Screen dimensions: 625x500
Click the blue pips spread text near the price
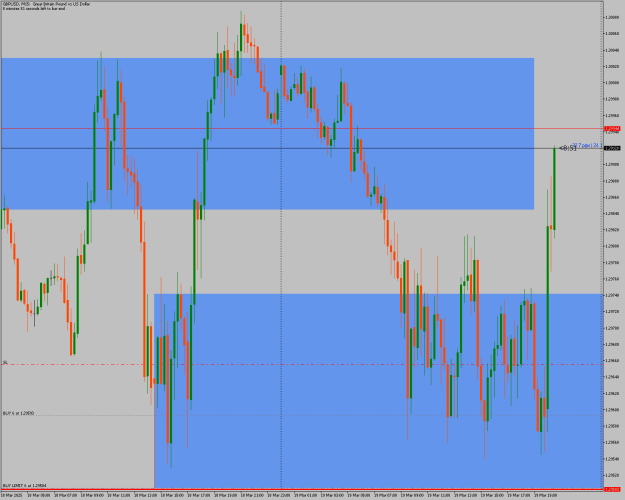point(587,145)
